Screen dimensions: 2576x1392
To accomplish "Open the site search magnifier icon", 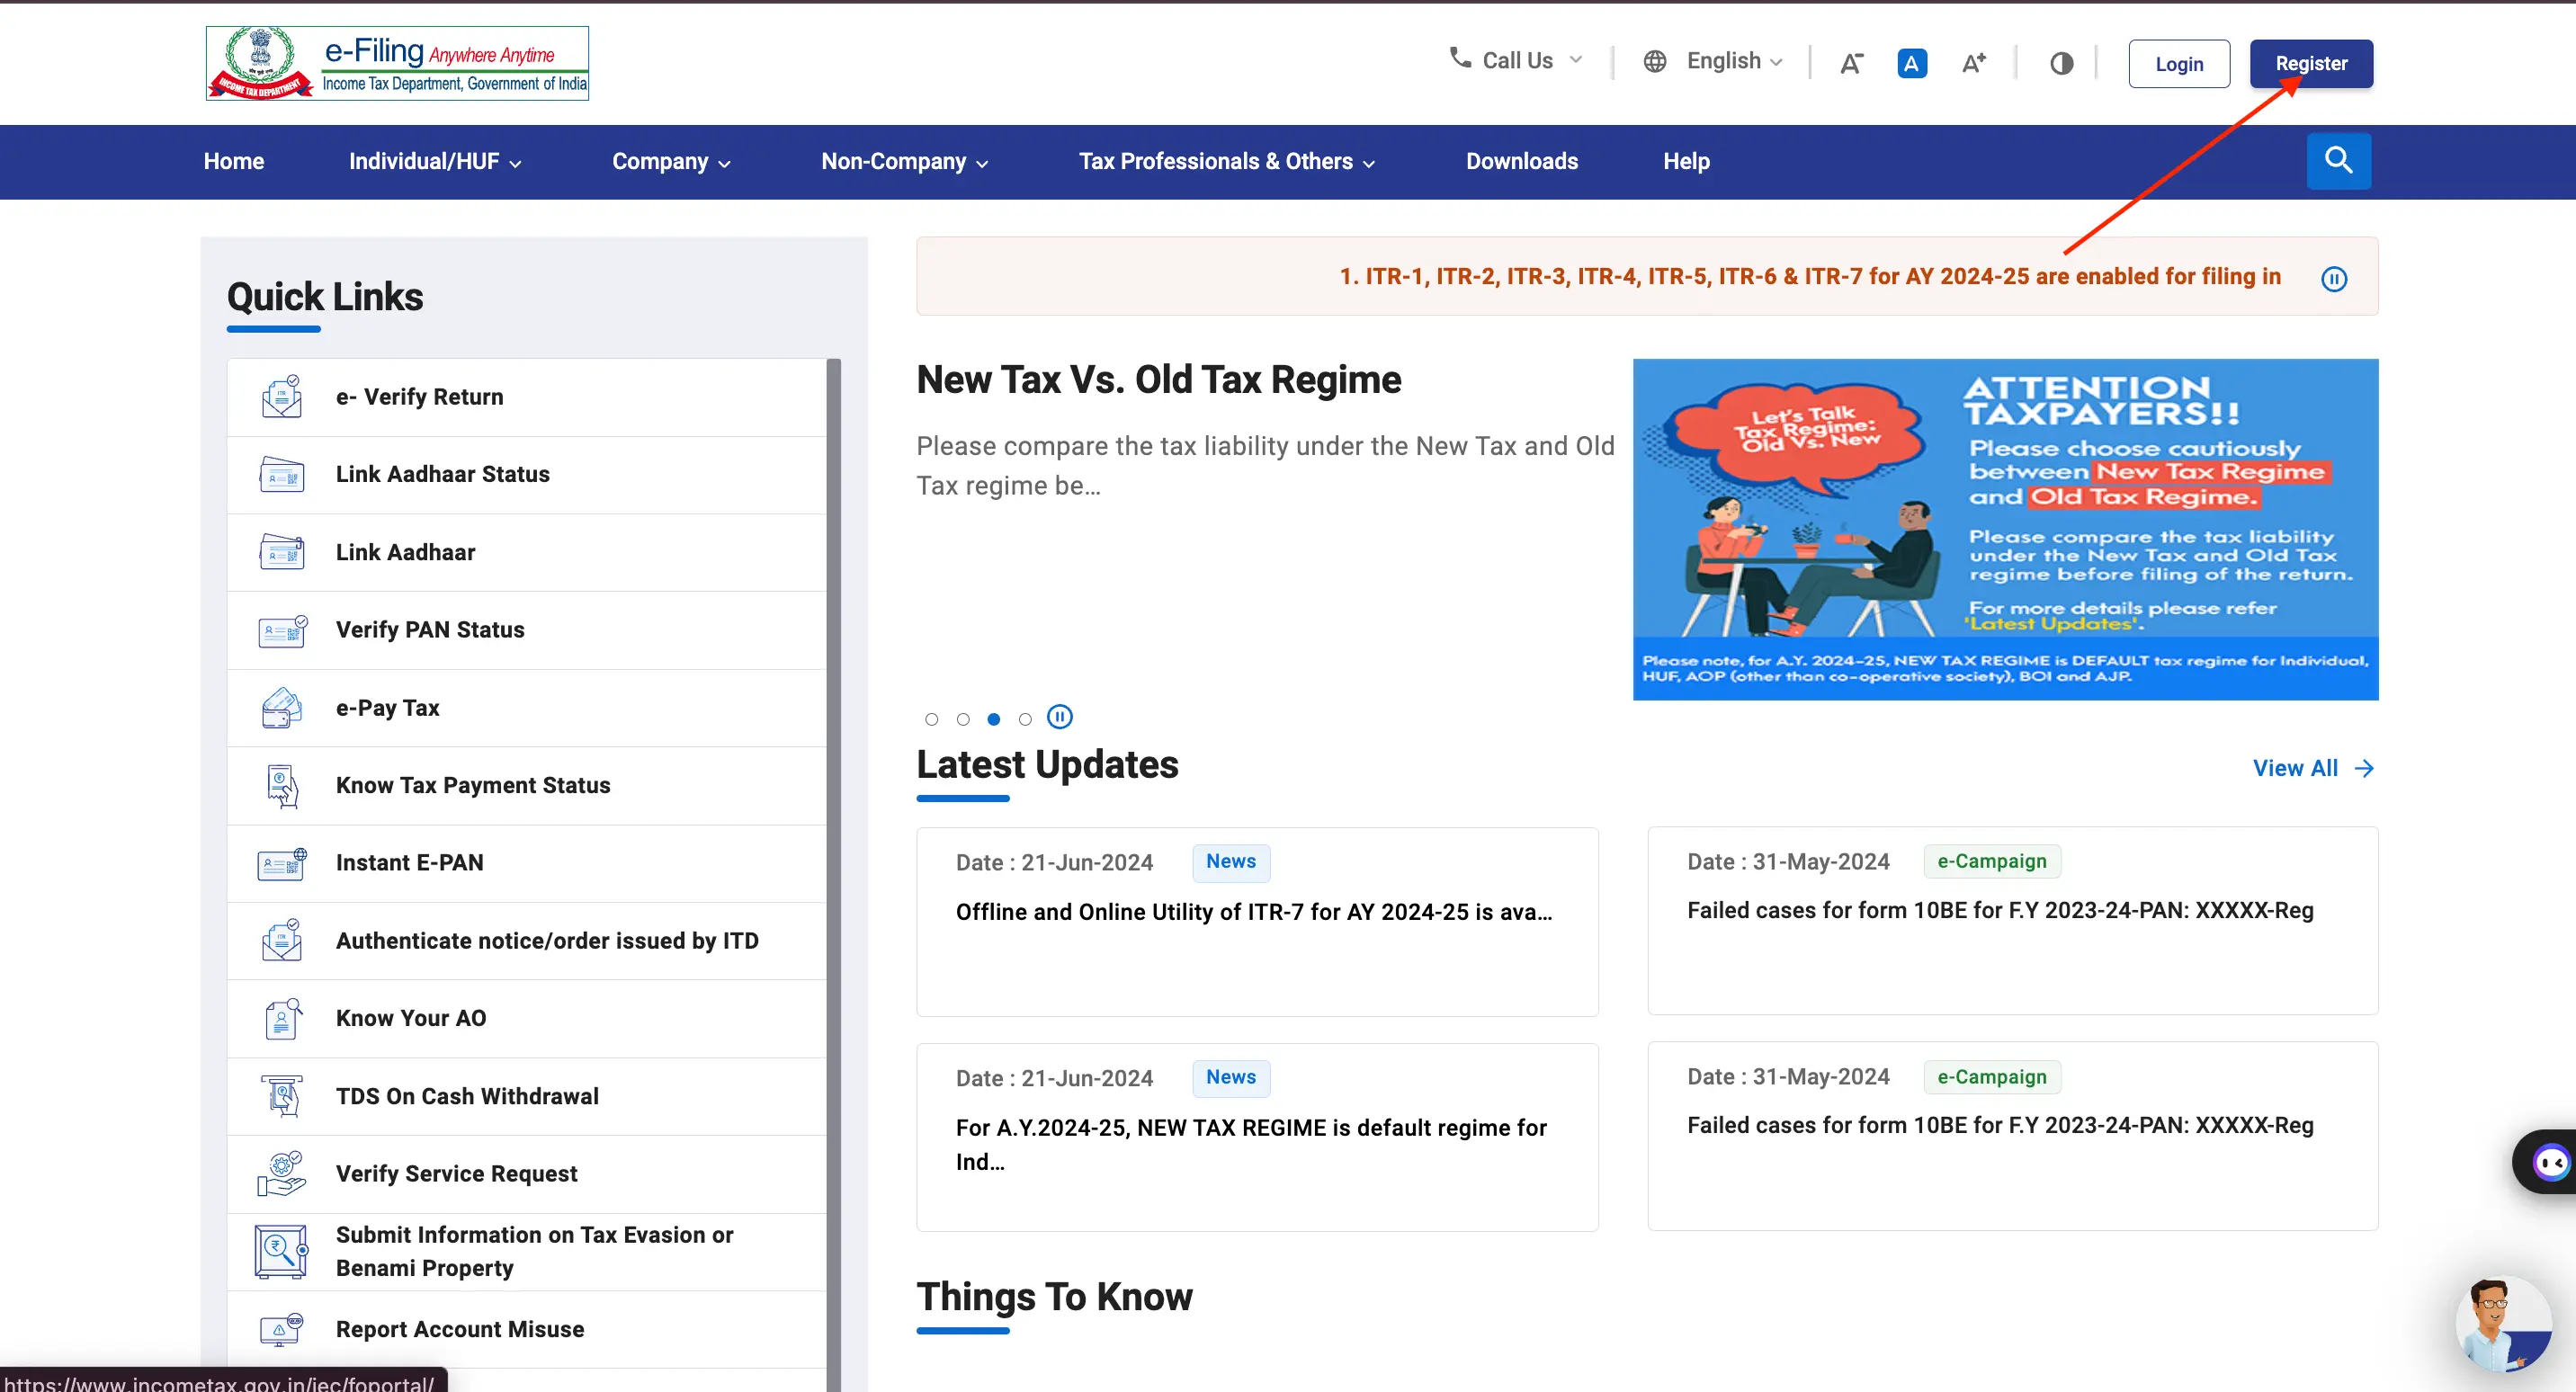I will (2338, 160).
